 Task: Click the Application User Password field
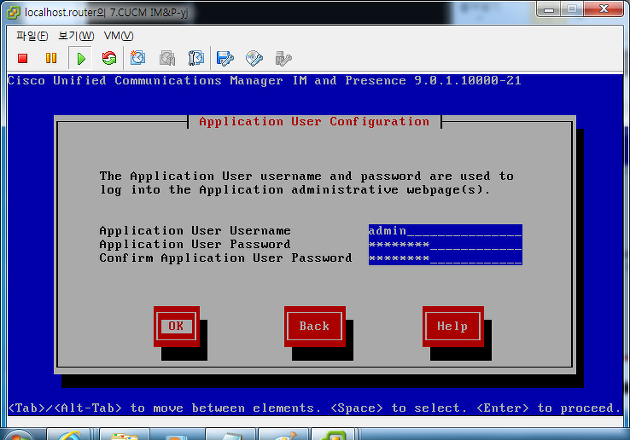pos(445,244)
